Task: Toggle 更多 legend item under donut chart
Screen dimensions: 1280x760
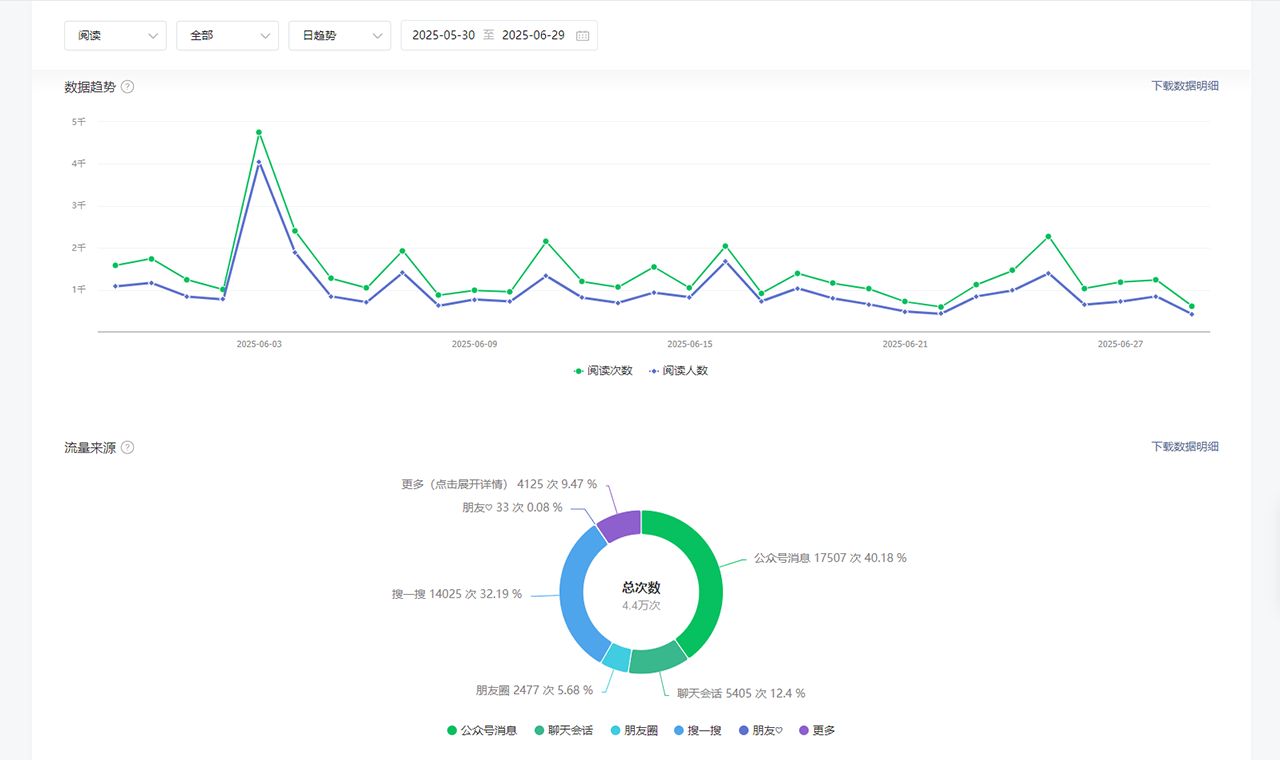Action: click(817, 731)
